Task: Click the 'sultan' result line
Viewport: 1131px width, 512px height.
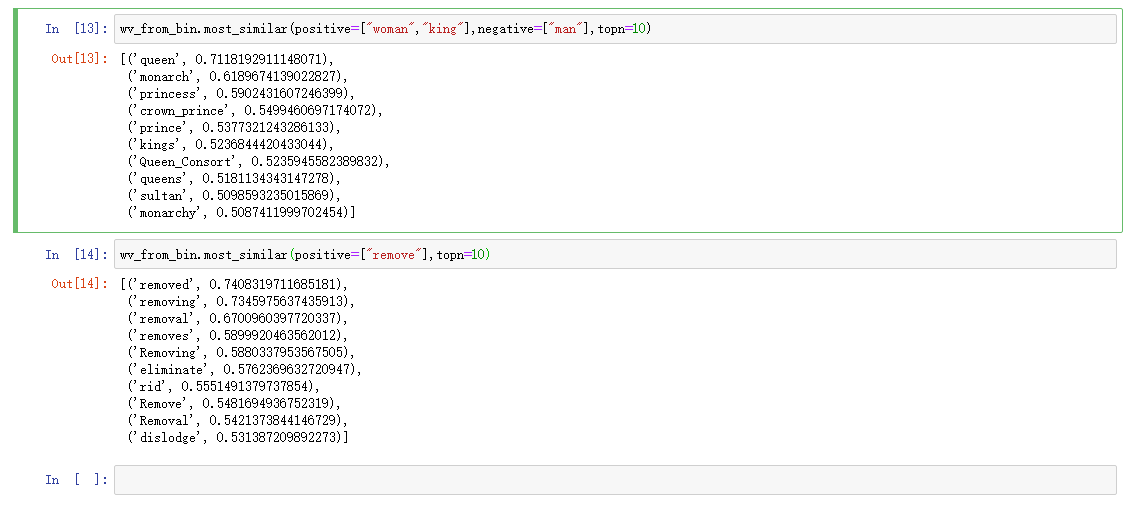Action: pos(234,195)
